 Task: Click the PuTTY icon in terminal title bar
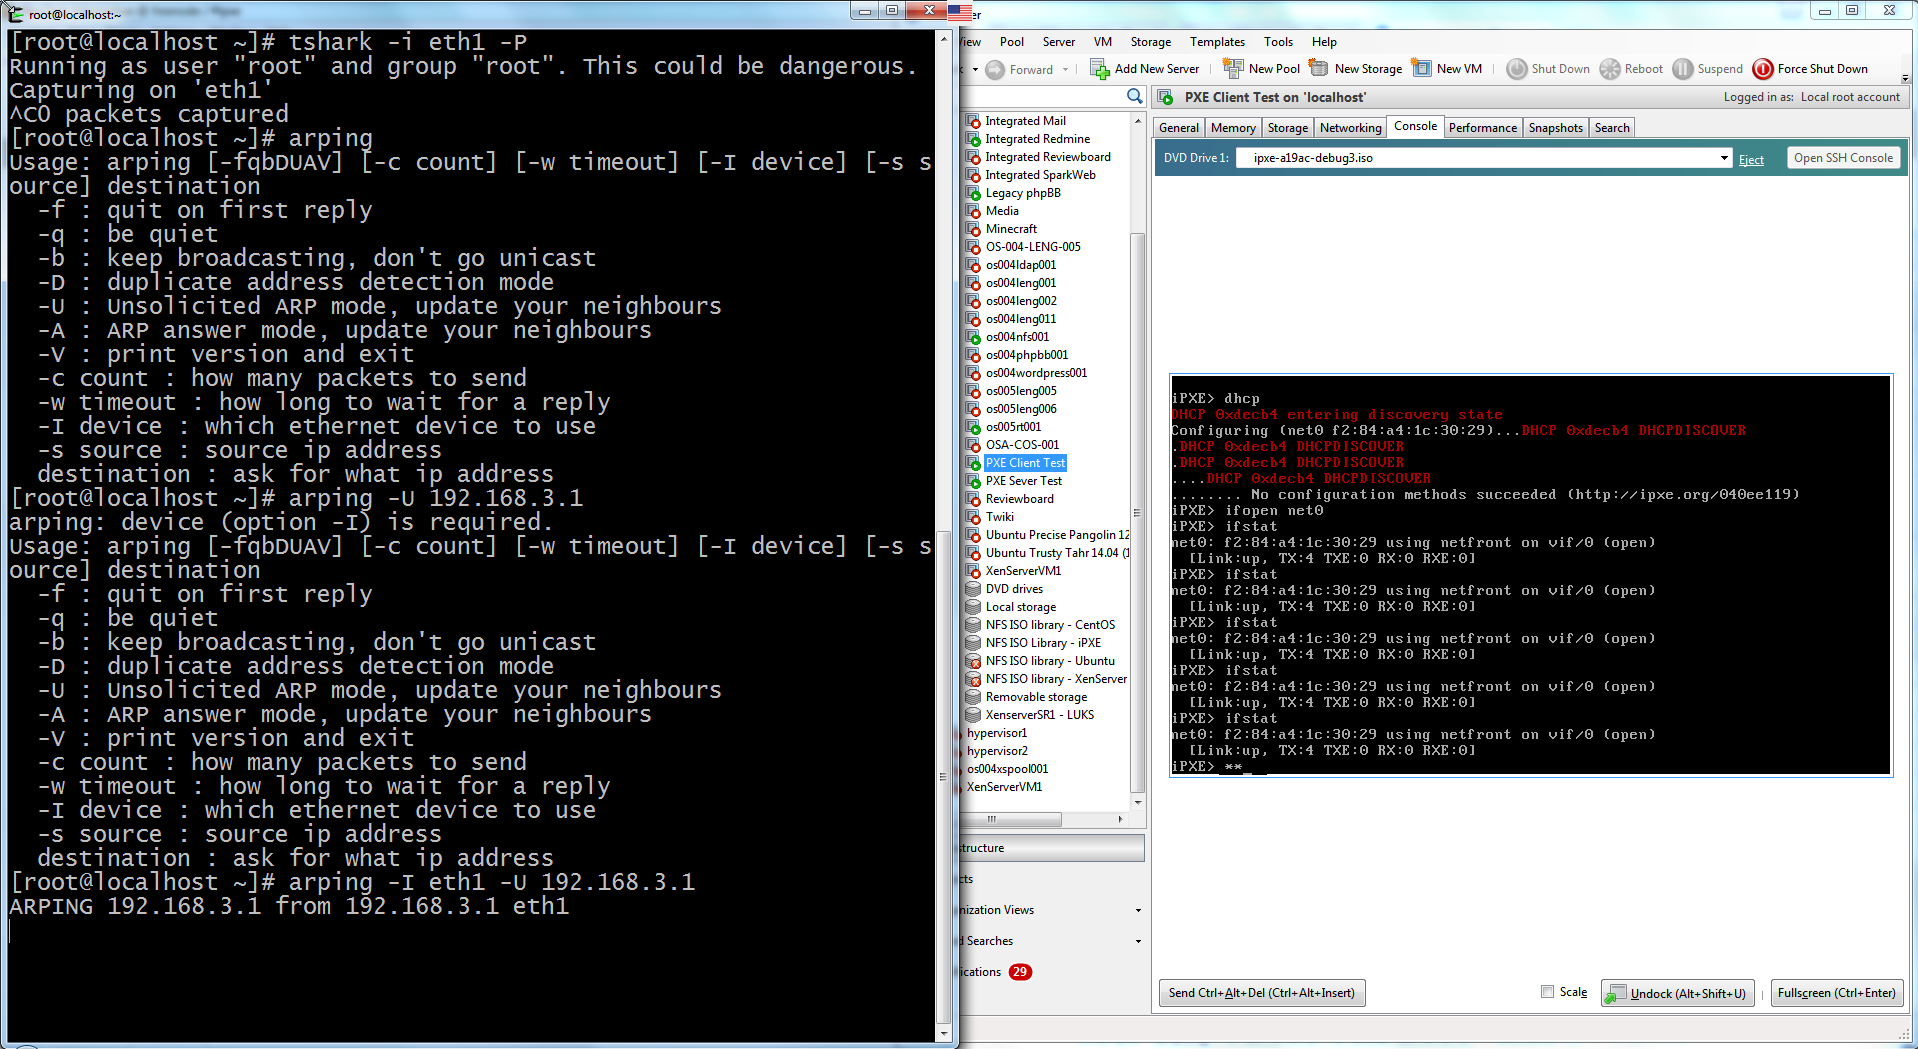point(15,13)
